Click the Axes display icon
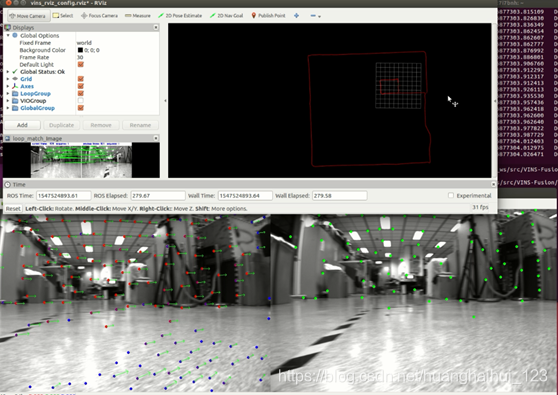 [x=15, y=86]
